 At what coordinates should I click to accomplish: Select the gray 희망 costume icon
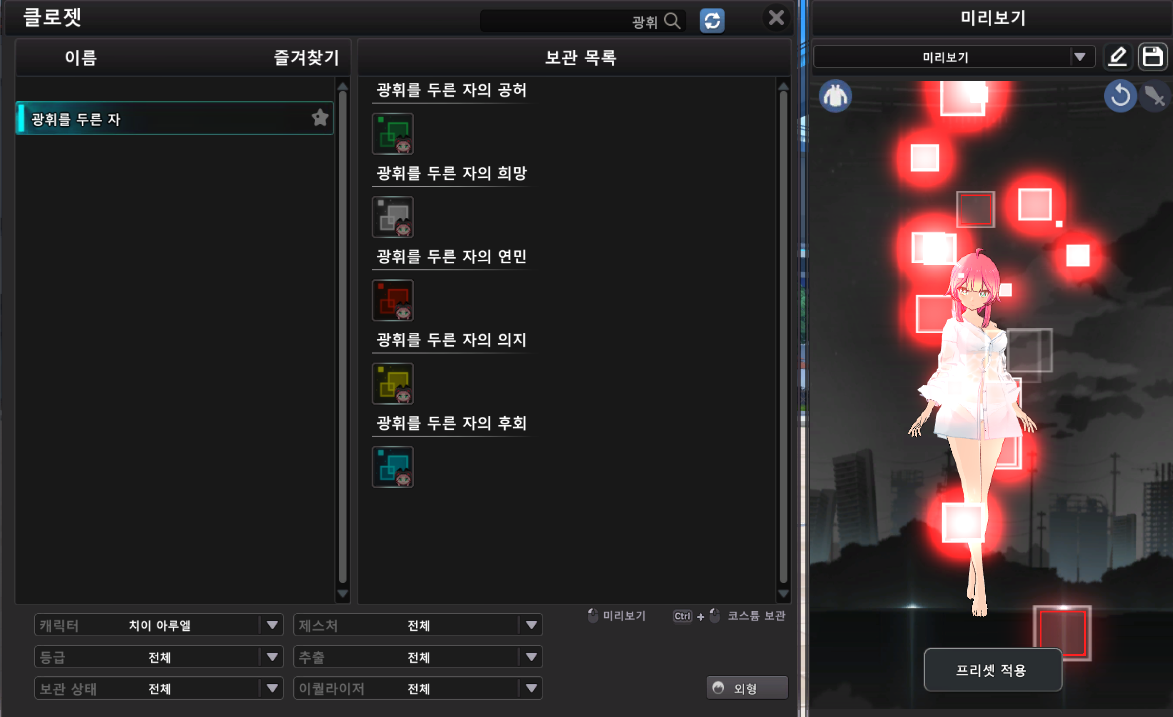[393, 217]
